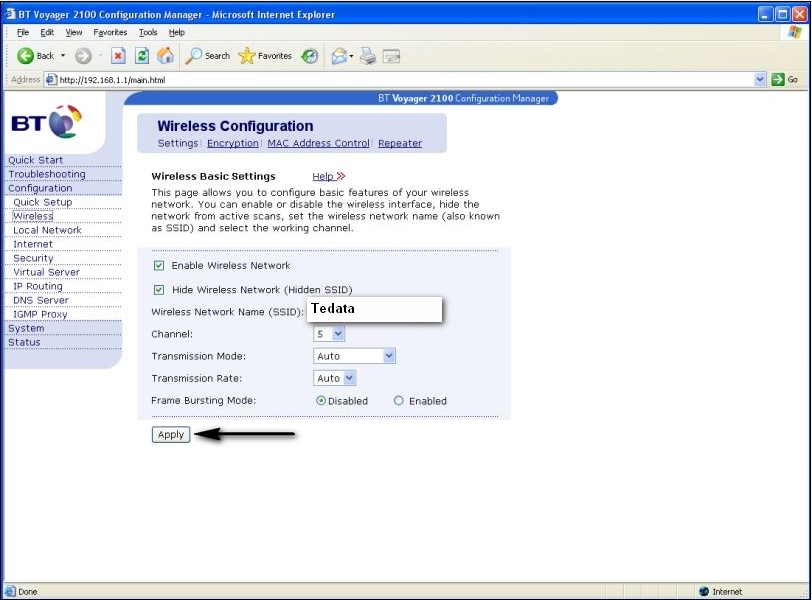Viewport: 812px width, 600px height.
Task: Select Enabled for Frame Bursting Mode
Action: point(398,401)
